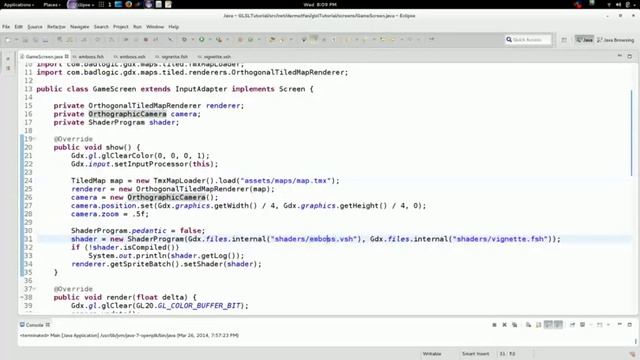This screenshot has width=640, height=360.
Task: Open the Run dropdown arrow
Action: (209, 40)
